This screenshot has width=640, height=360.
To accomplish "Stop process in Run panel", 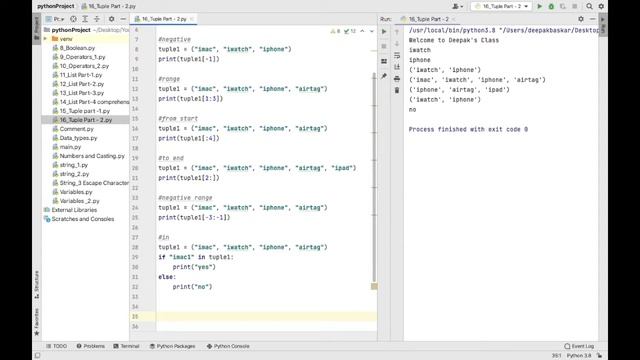I will click(x=384, y=46).
